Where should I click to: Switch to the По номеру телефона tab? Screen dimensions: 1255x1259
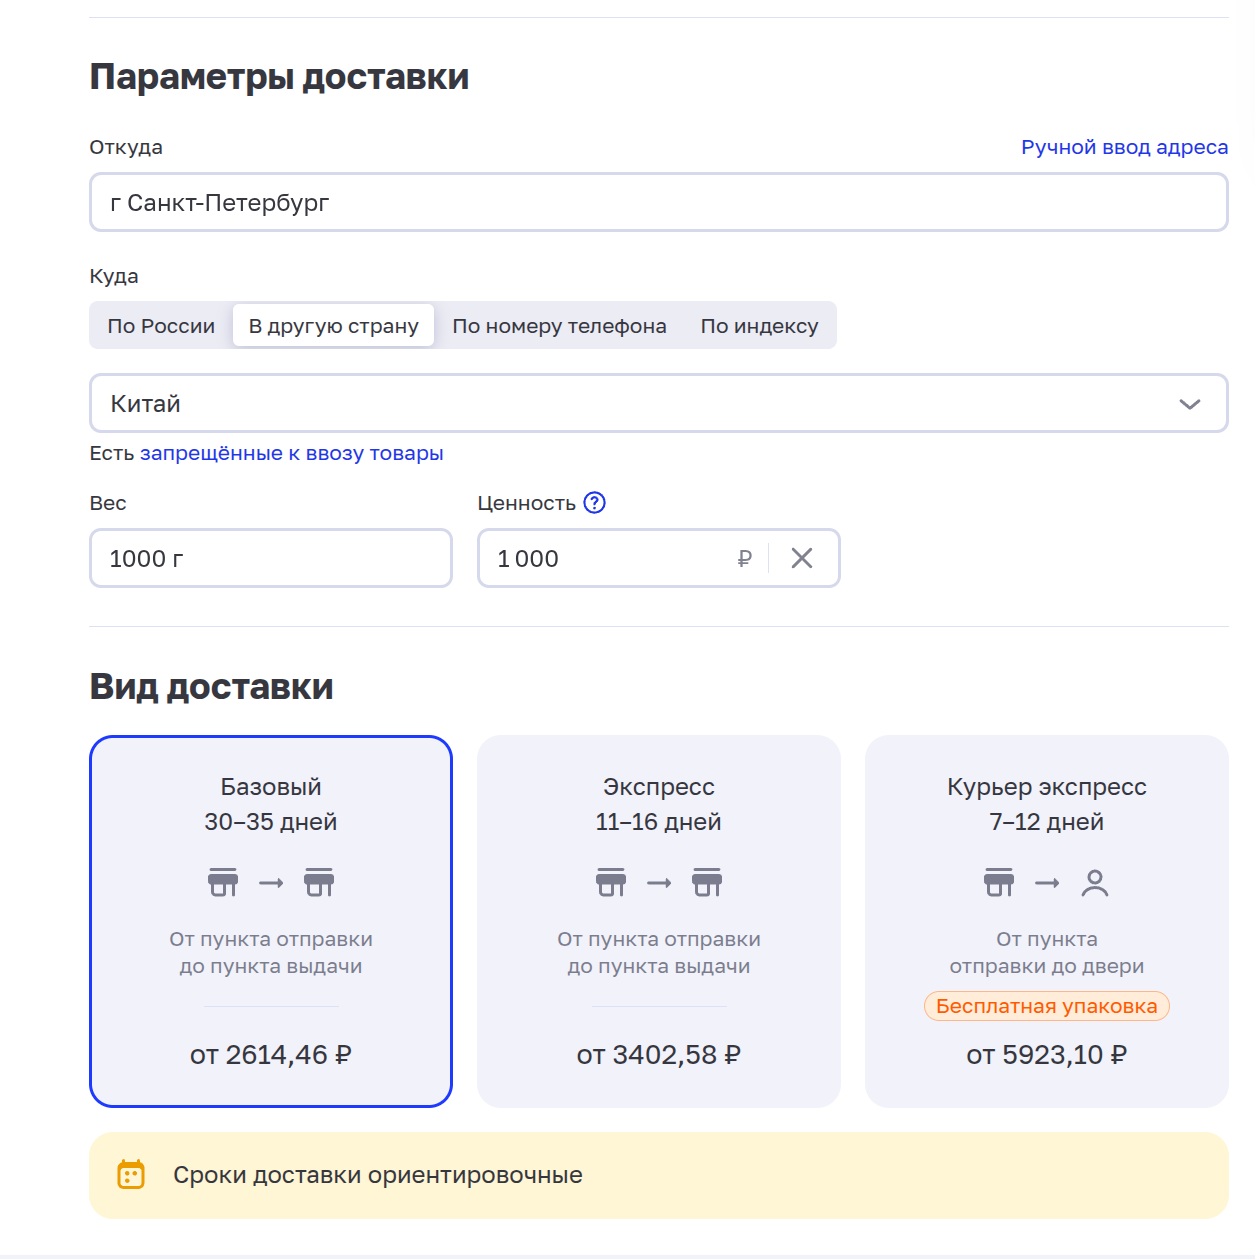pos(559,326)
